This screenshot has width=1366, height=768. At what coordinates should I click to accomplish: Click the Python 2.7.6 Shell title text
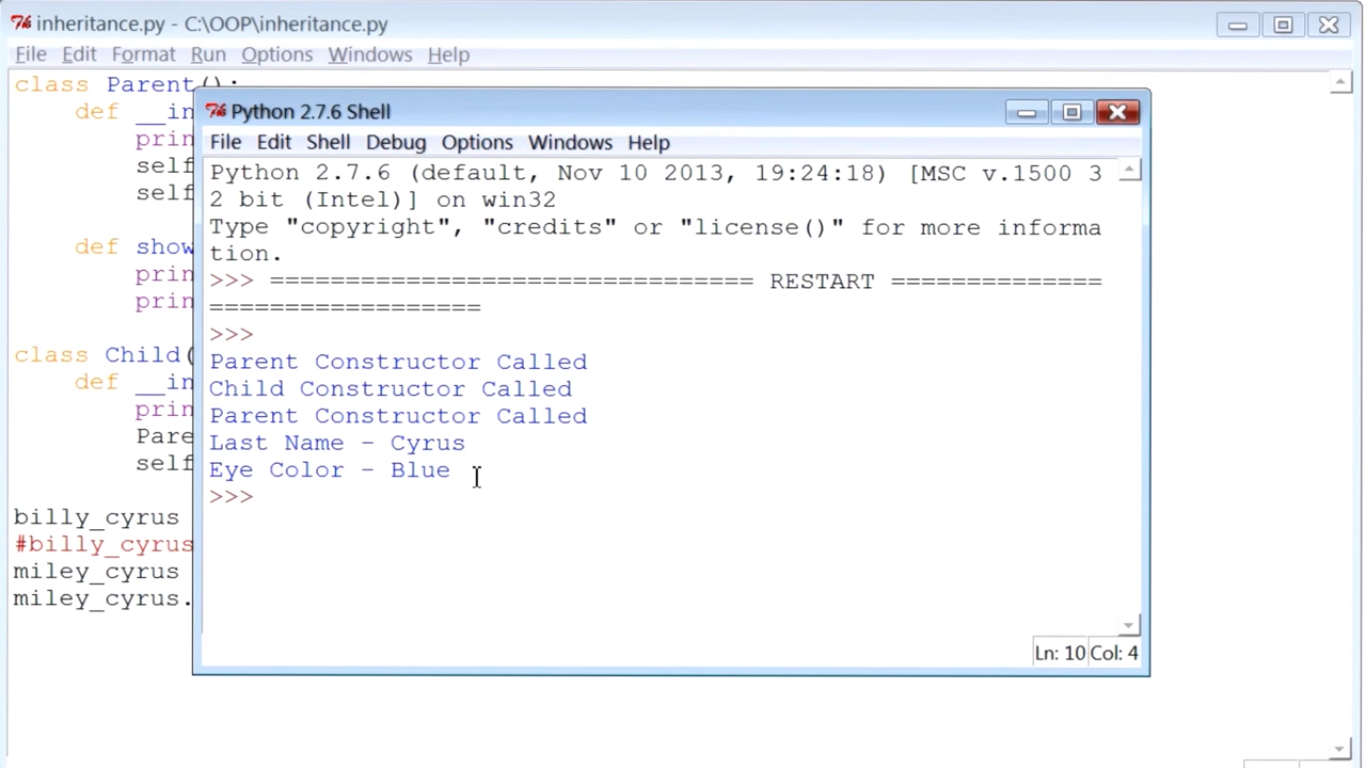coord(311,112)
